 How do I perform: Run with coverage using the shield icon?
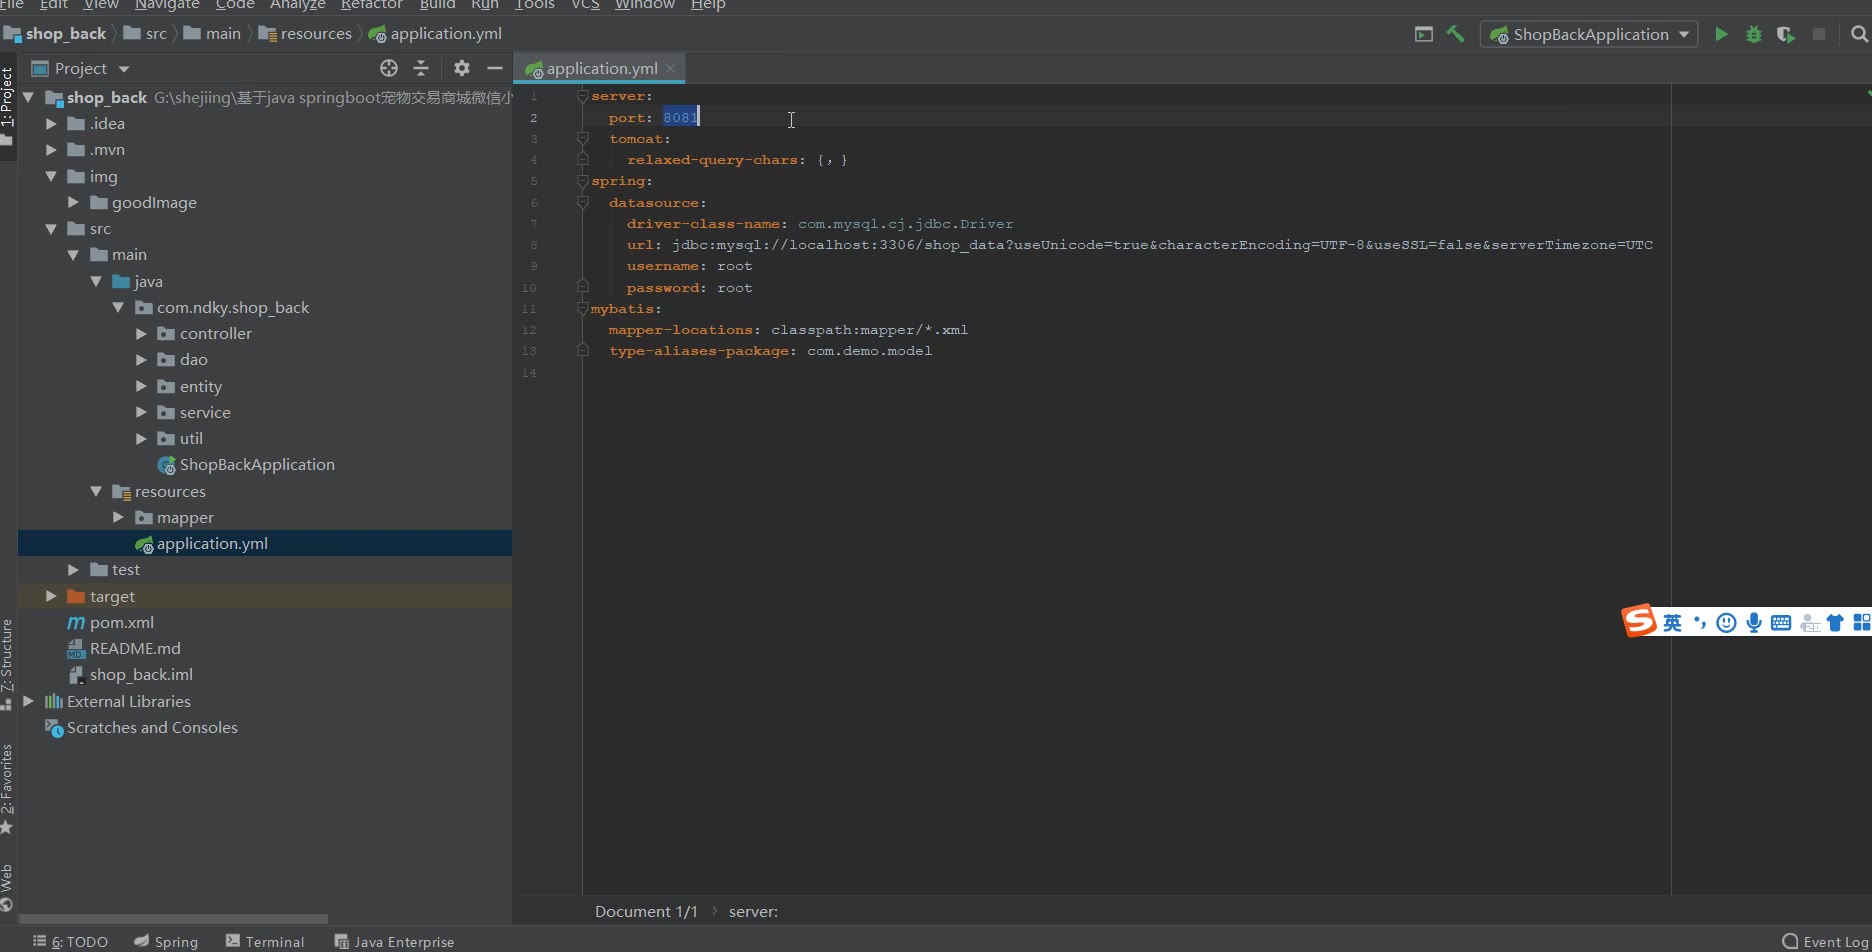(1785, 34)
